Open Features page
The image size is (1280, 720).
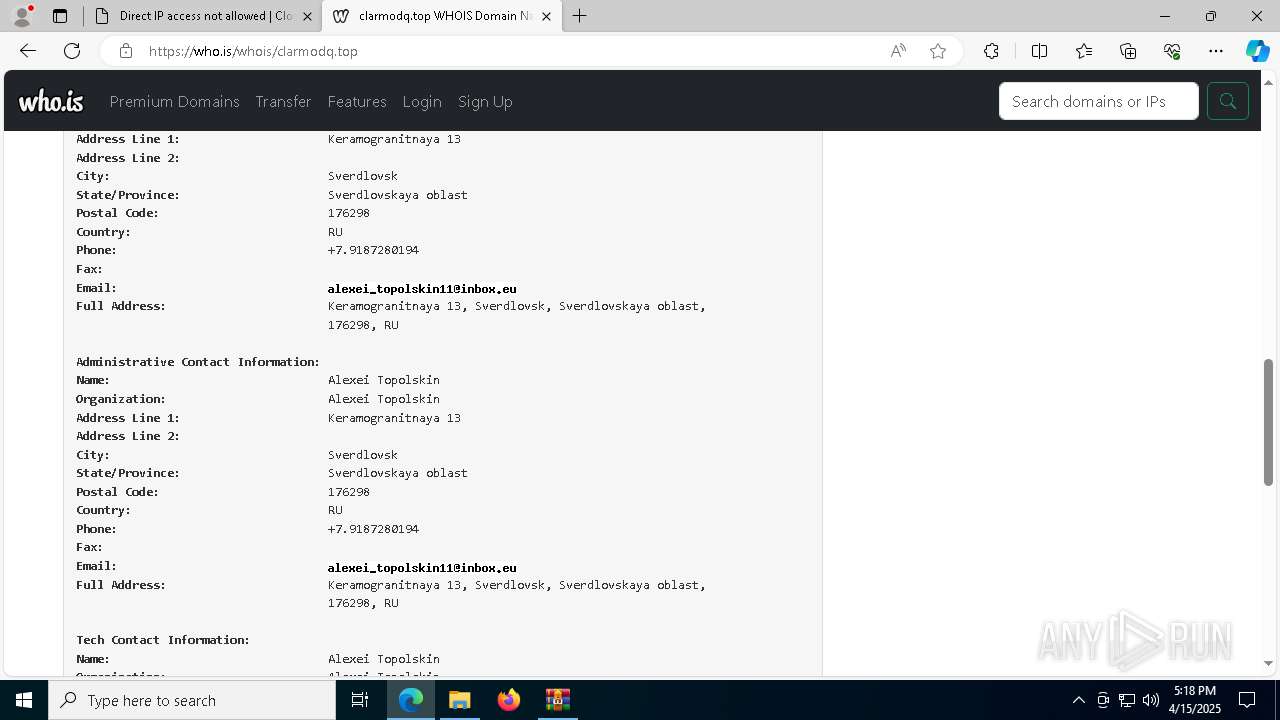point(357,102)
